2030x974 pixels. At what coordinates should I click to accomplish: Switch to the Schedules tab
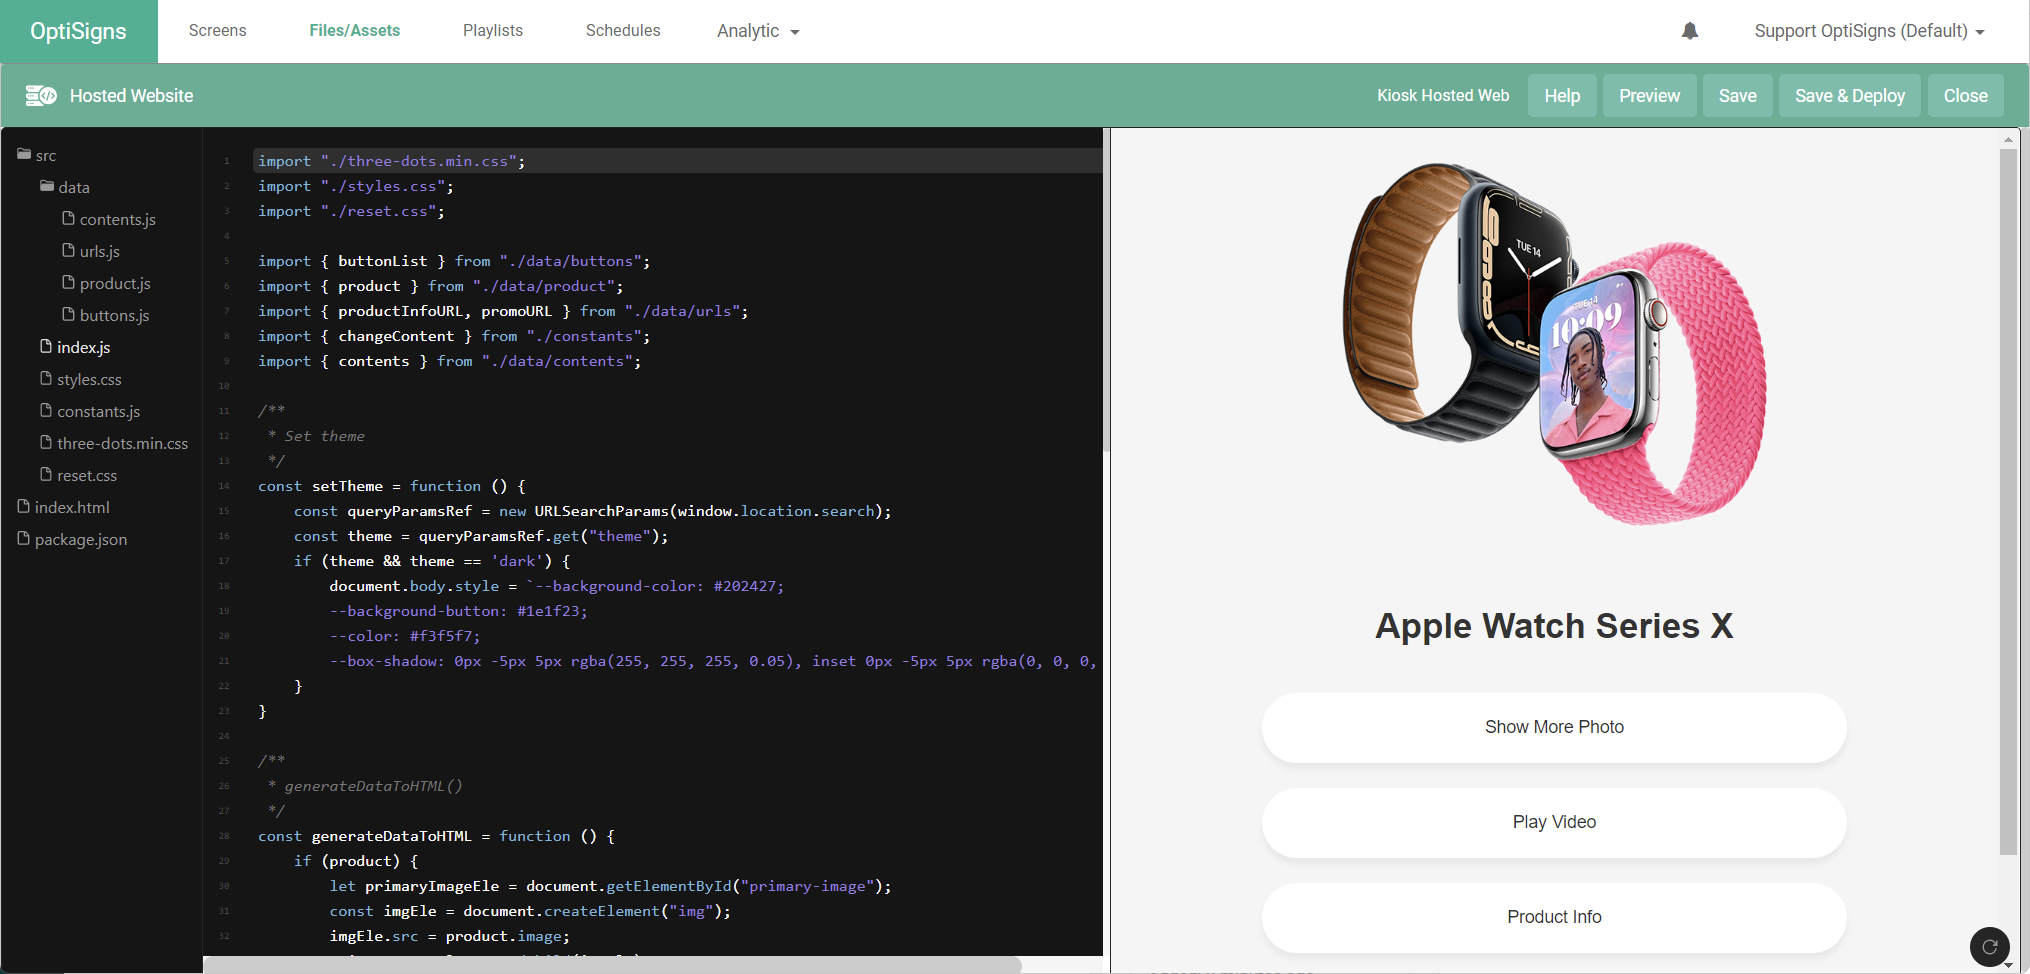pos(622,31)
